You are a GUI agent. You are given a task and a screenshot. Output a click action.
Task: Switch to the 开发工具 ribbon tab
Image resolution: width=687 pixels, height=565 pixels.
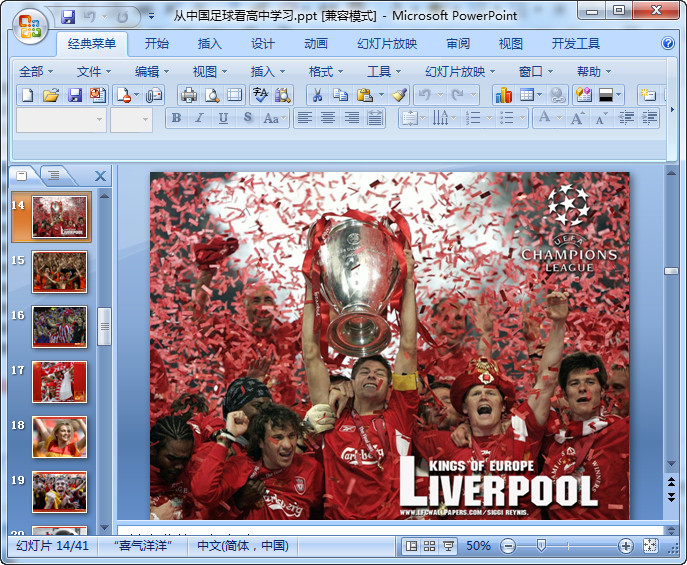click(575, 43)
